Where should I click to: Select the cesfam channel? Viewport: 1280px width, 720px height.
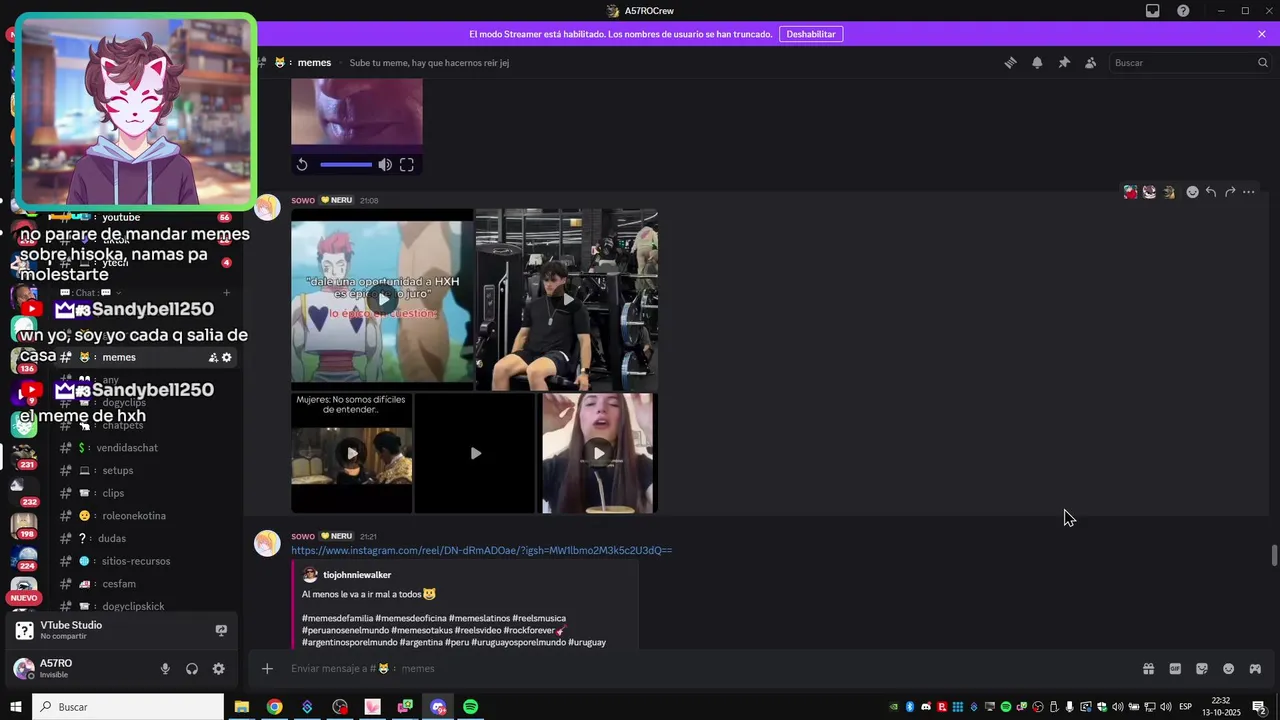[145, 584]
